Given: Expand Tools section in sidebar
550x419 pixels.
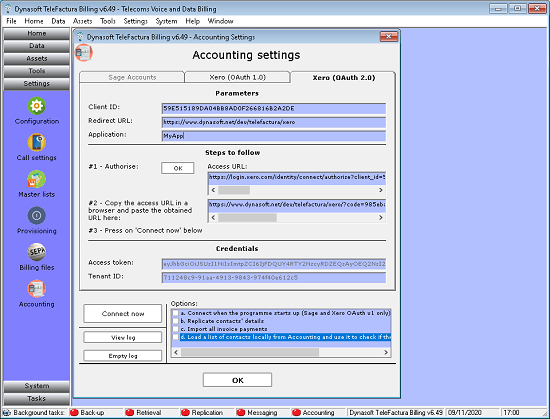Looking at the screenshot, I should (x=36, y=71).
